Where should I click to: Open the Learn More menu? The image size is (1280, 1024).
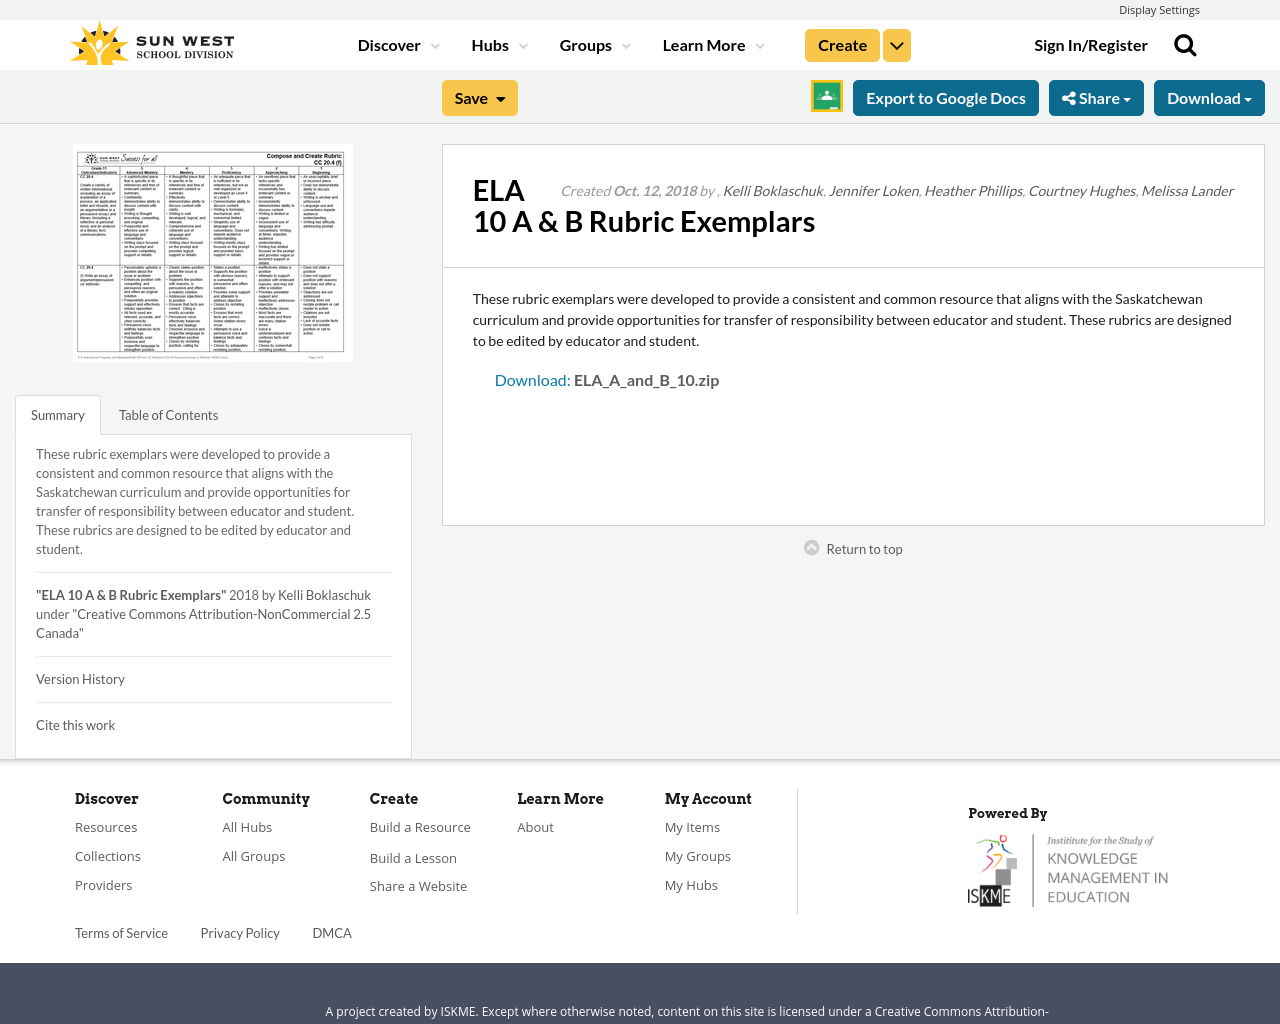tap(711, 43)
